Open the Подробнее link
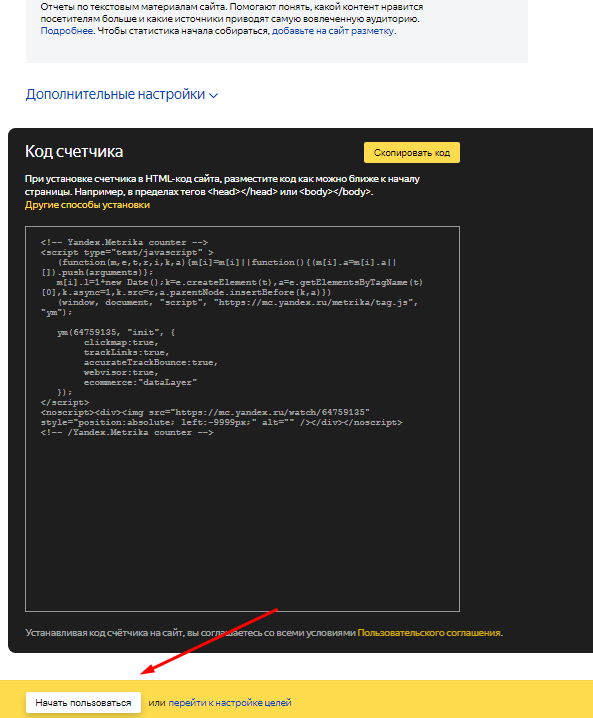 (x=67, y=31)
